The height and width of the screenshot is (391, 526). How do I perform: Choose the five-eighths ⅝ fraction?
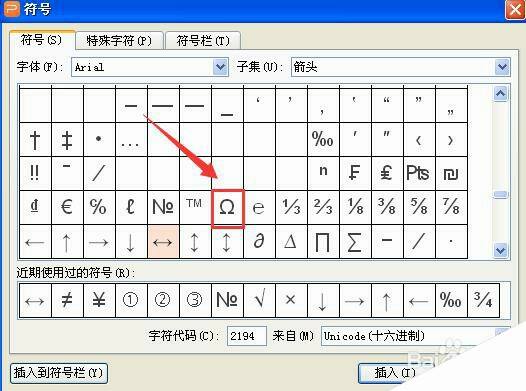(419, 208)
